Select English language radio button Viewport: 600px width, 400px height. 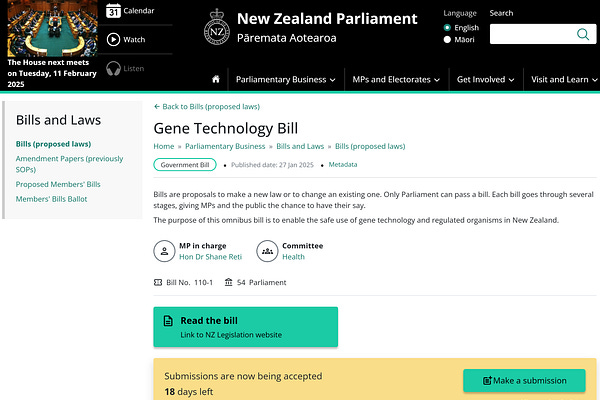pos(447,28)
